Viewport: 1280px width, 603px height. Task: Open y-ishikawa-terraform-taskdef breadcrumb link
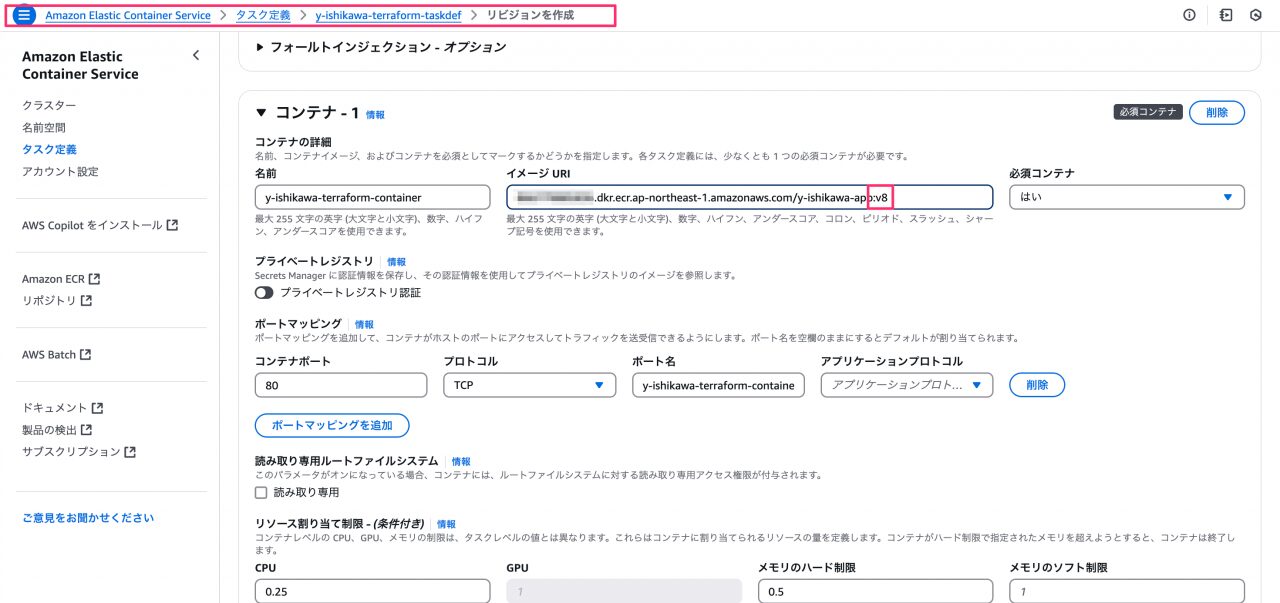388,16
